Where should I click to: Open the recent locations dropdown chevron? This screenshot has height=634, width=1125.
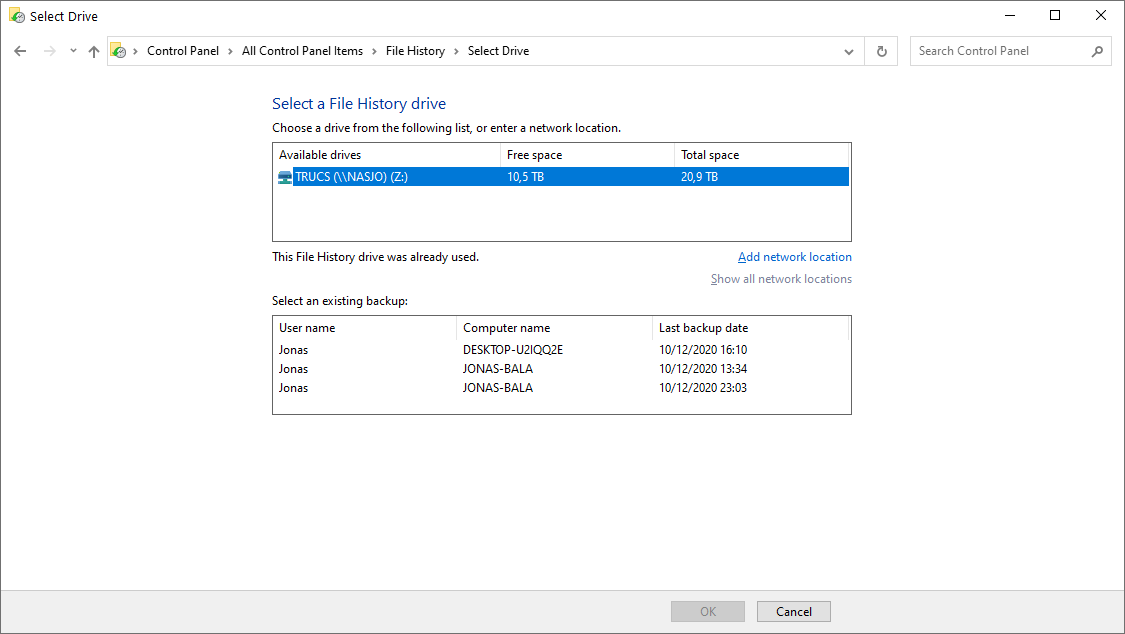point(73,51)
